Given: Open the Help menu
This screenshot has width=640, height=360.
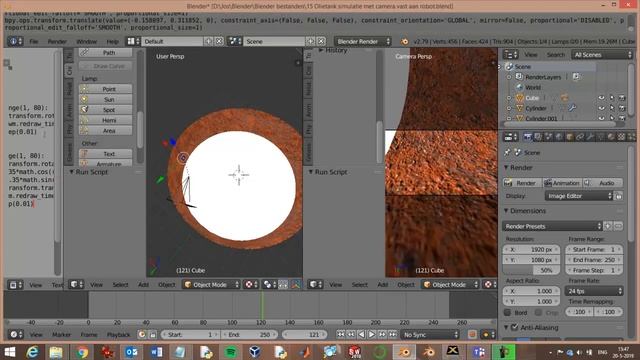Looking at the screenshot, I should tap(112, 41).
